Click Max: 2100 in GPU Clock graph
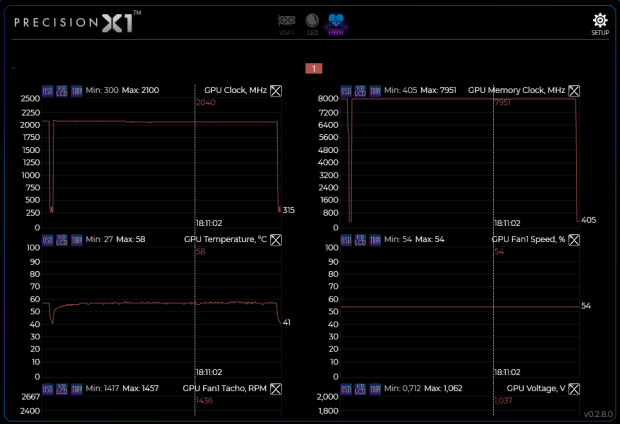Viewport: 620px width, 424px height. pos(140,90)
